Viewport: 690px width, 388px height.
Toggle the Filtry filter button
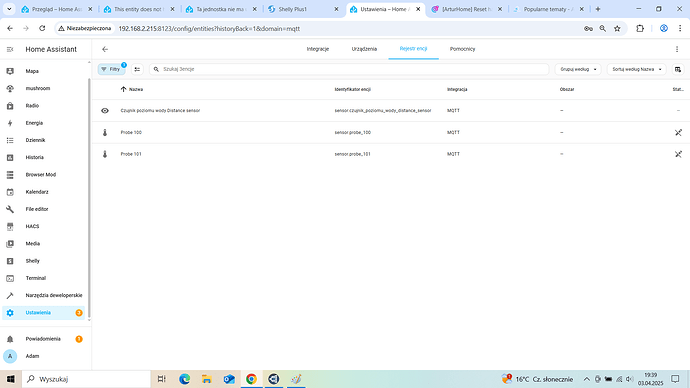(x=112, y=69)
